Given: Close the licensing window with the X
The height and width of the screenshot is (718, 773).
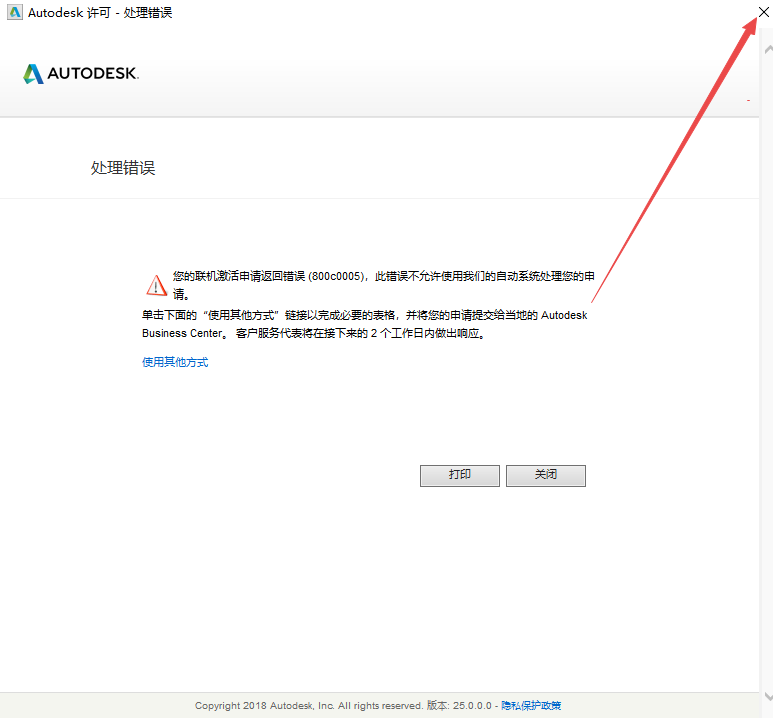Looking at the screenshot, I should point(763,12).
